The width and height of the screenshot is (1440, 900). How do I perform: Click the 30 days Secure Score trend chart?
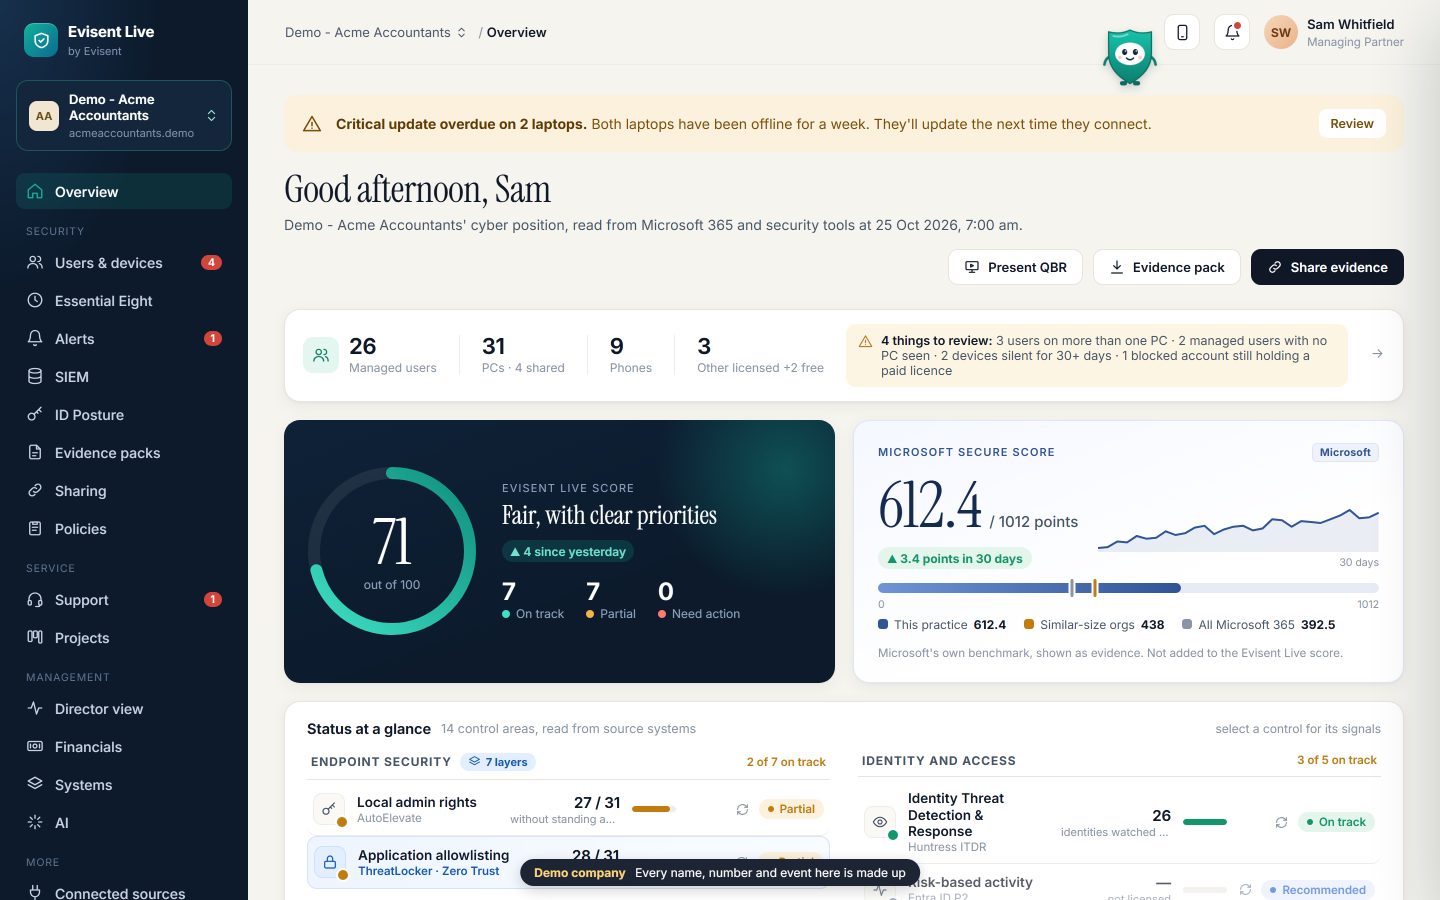1238,530
